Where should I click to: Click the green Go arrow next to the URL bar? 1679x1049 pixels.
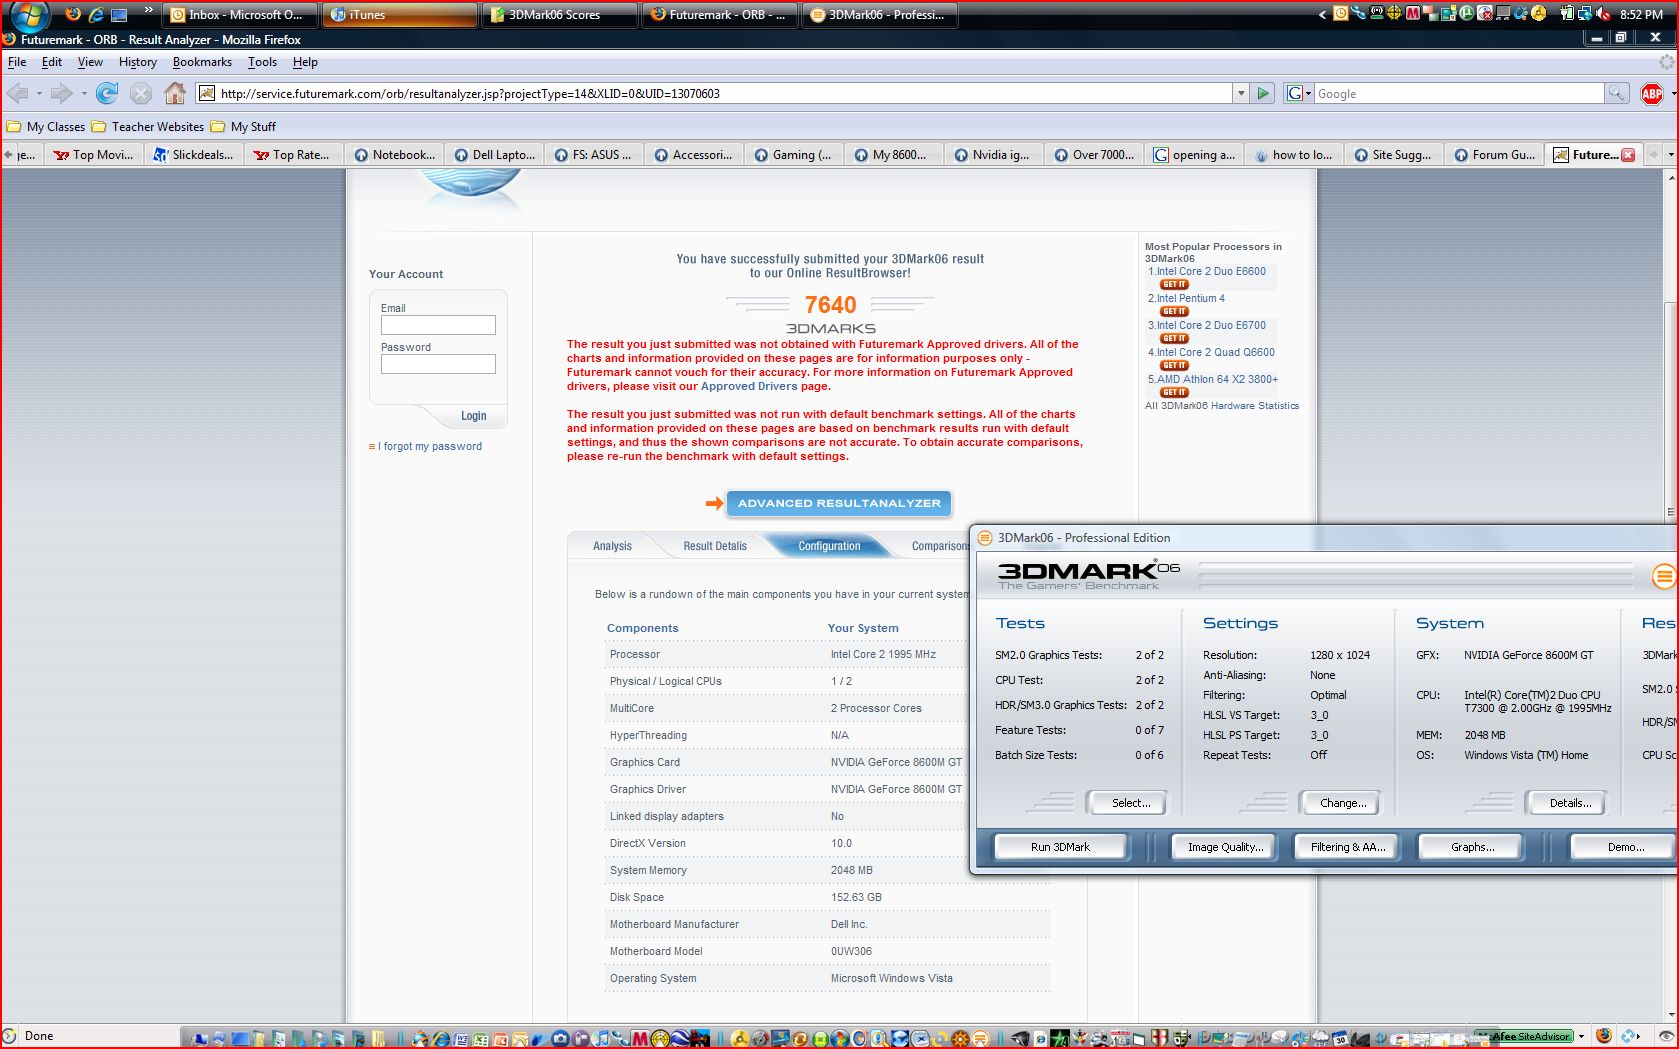pos(1263,93)
